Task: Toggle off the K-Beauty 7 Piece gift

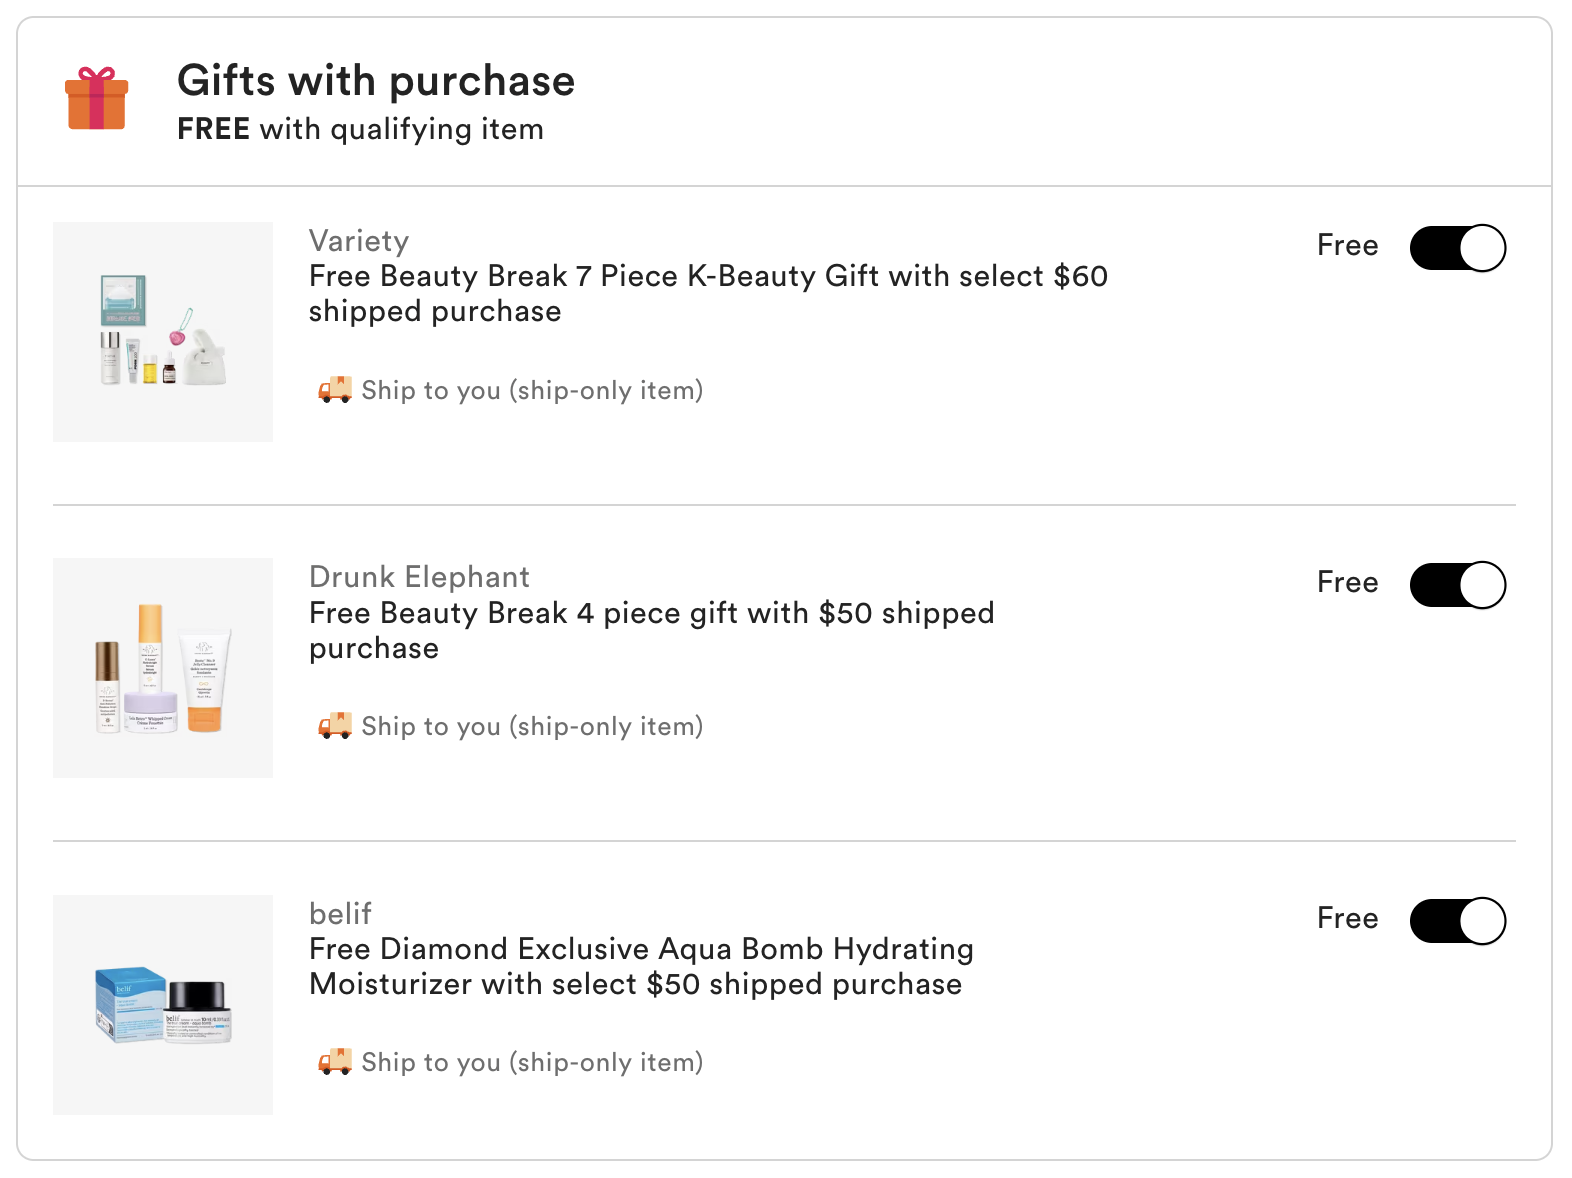Action: 1457,248
